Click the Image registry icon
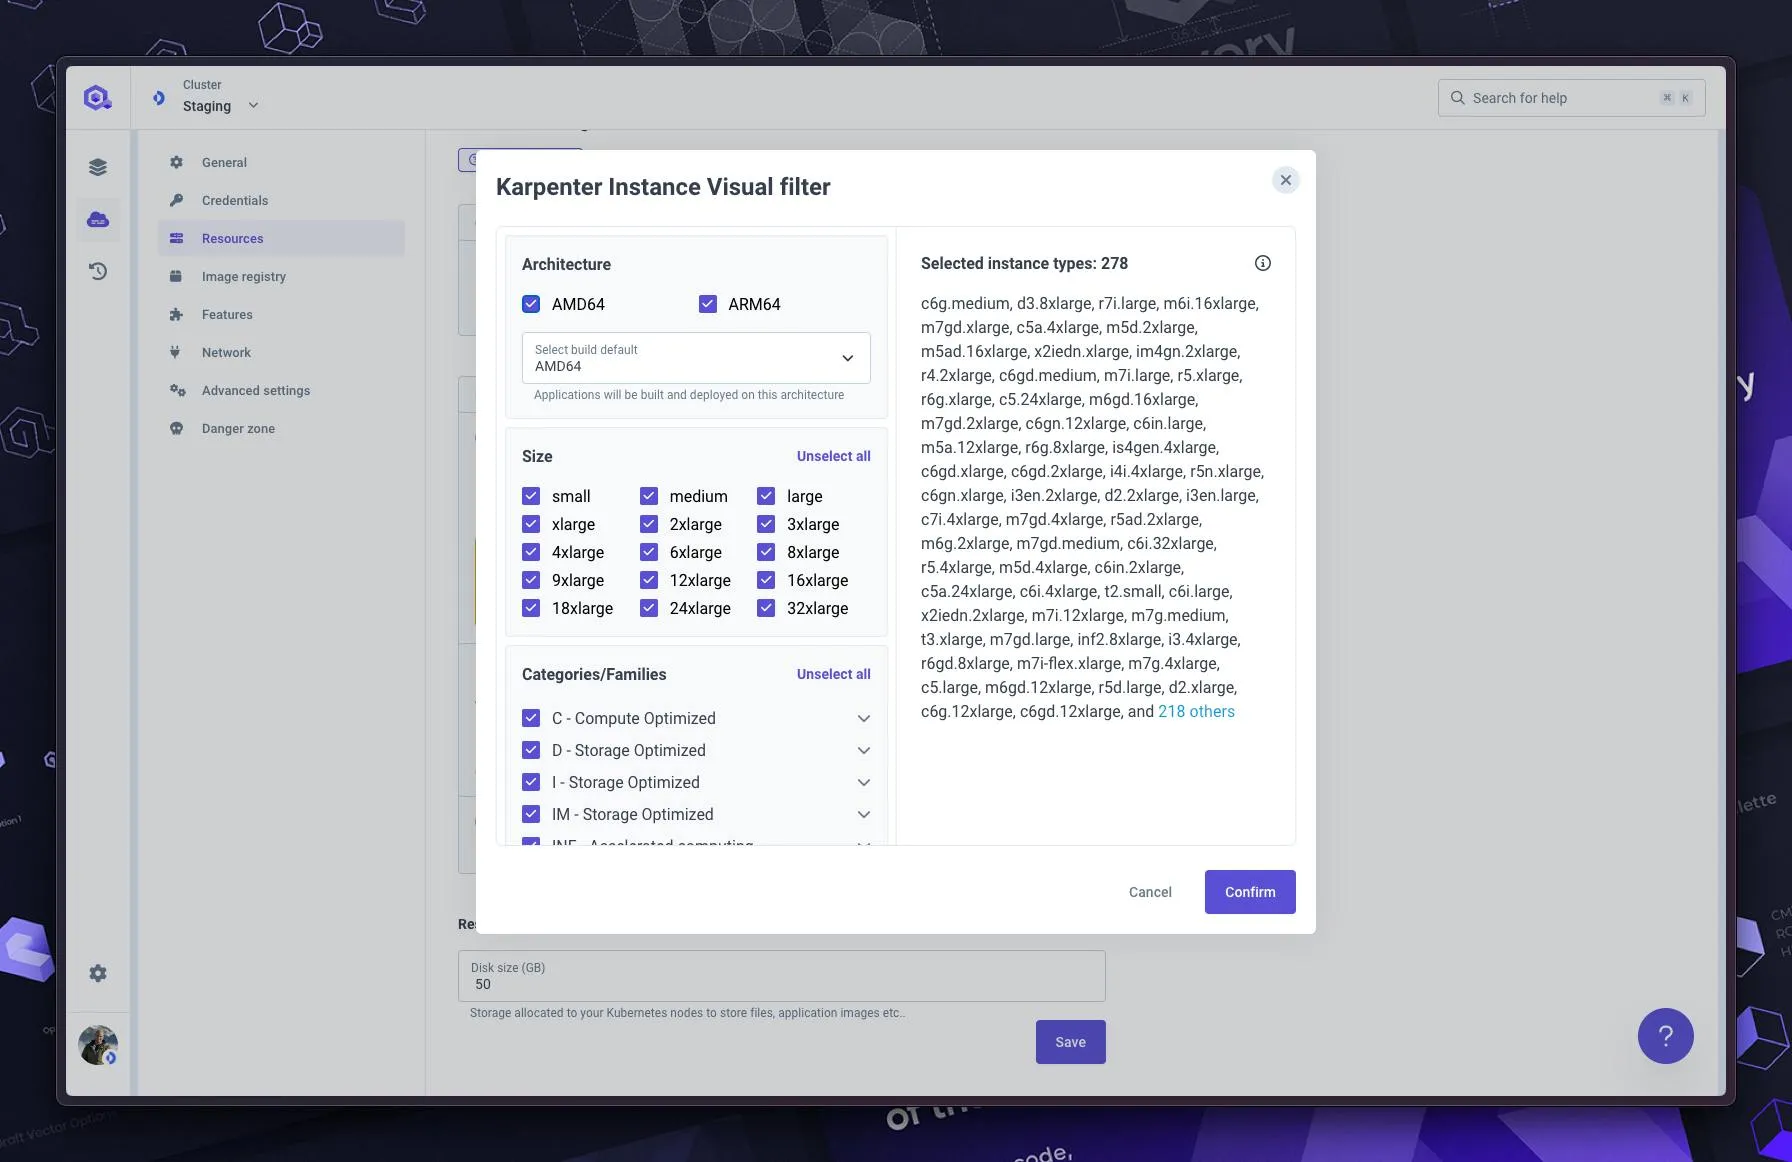 click(177, 276)
